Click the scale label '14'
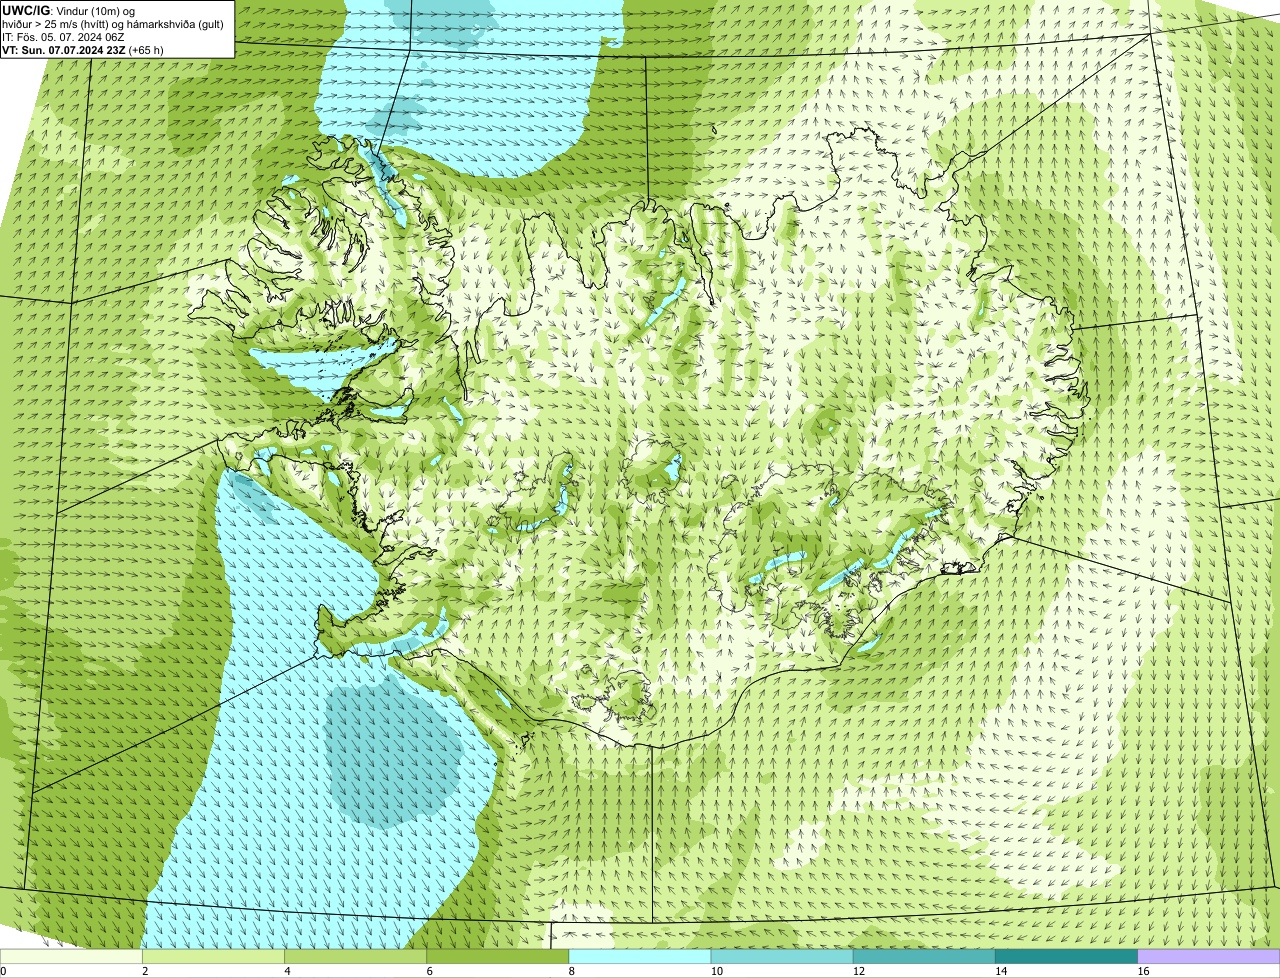Screen dimensions: 1280x978 click(x=1001, y=971)
